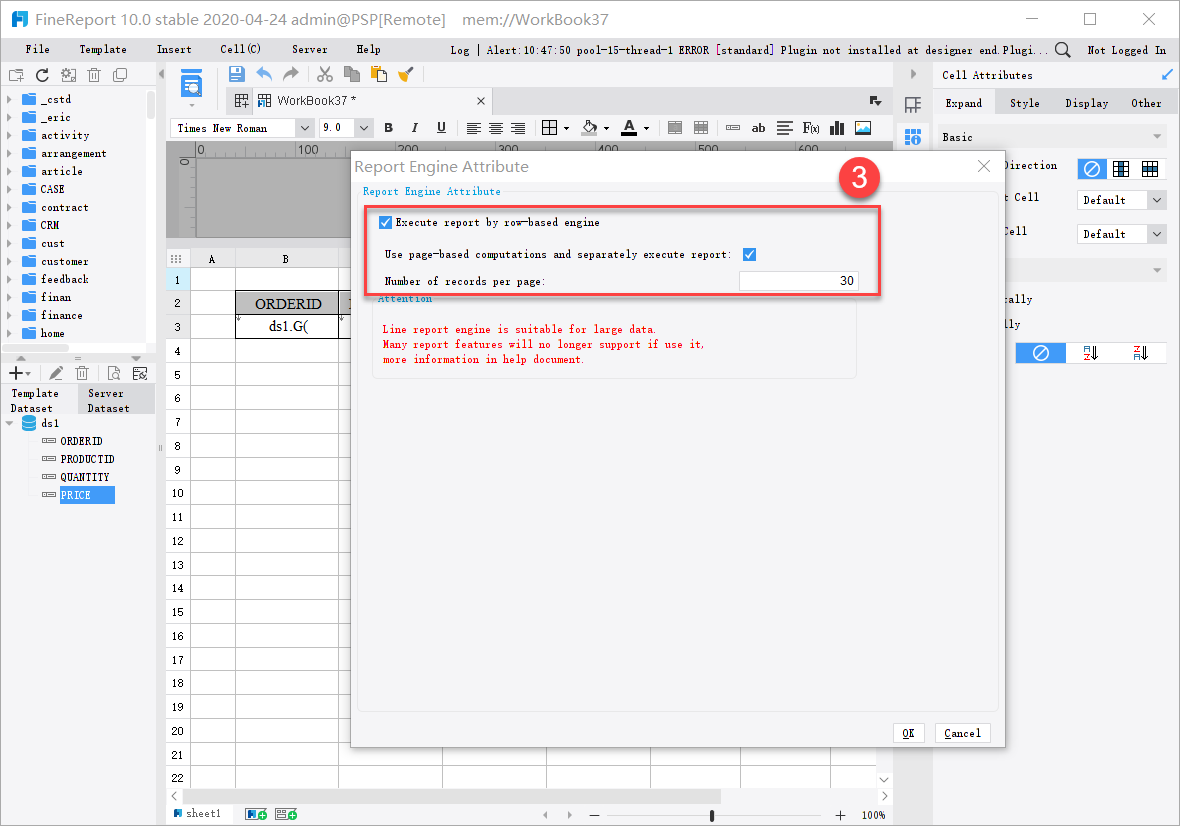Select the Format Painter tool

(405, 75)
